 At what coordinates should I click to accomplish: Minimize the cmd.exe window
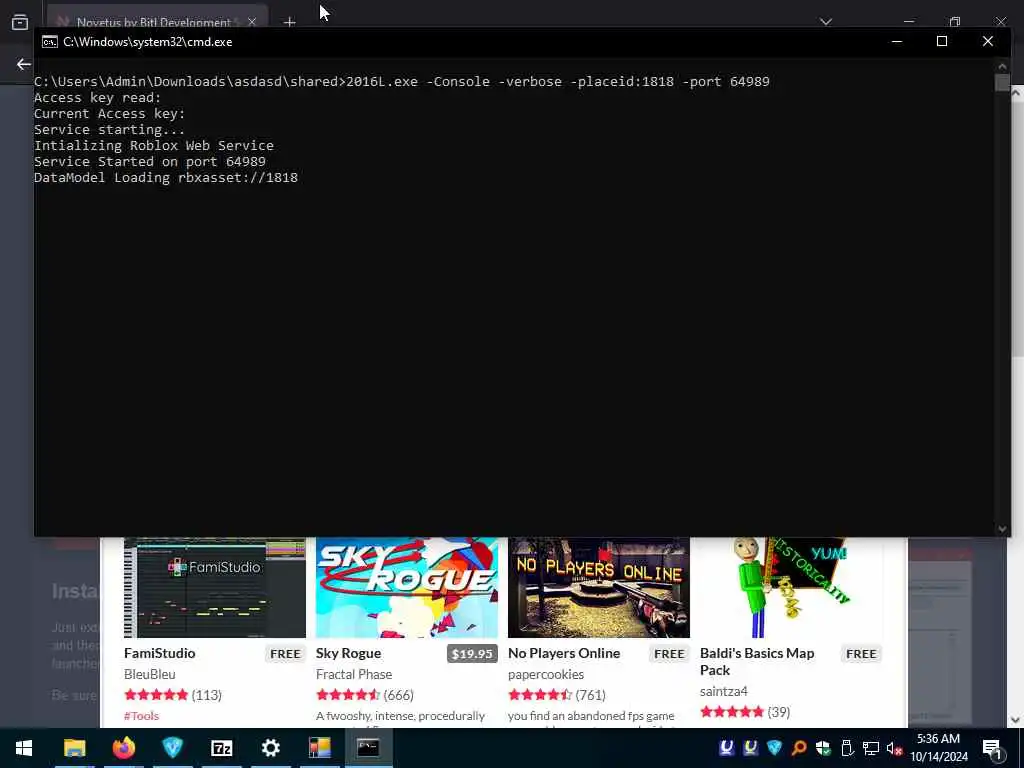pos(897,41)
